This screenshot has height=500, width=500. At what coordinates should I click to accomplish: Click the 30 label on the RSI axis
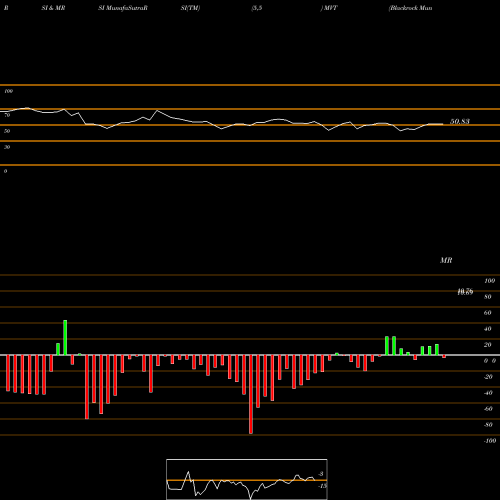click(7, 147)
